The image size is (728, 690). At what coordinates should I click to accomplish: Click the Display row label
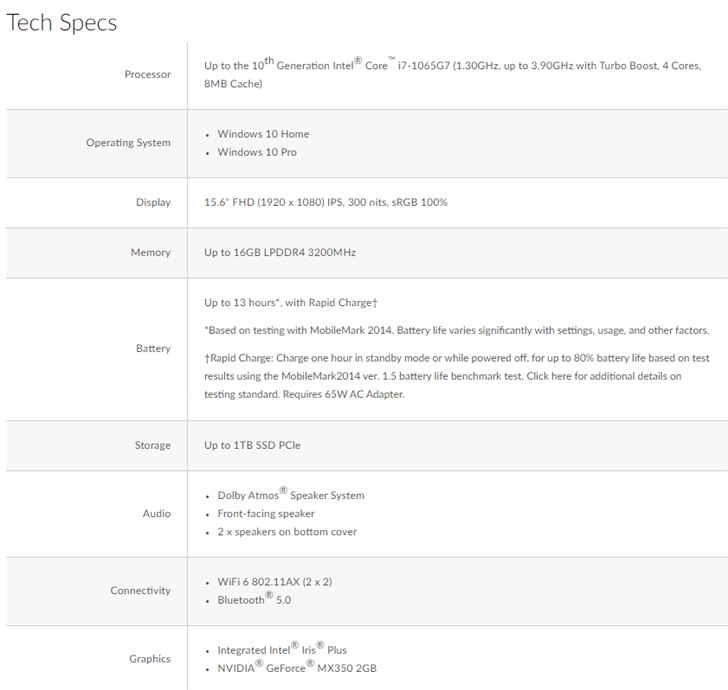click(153, 202)
